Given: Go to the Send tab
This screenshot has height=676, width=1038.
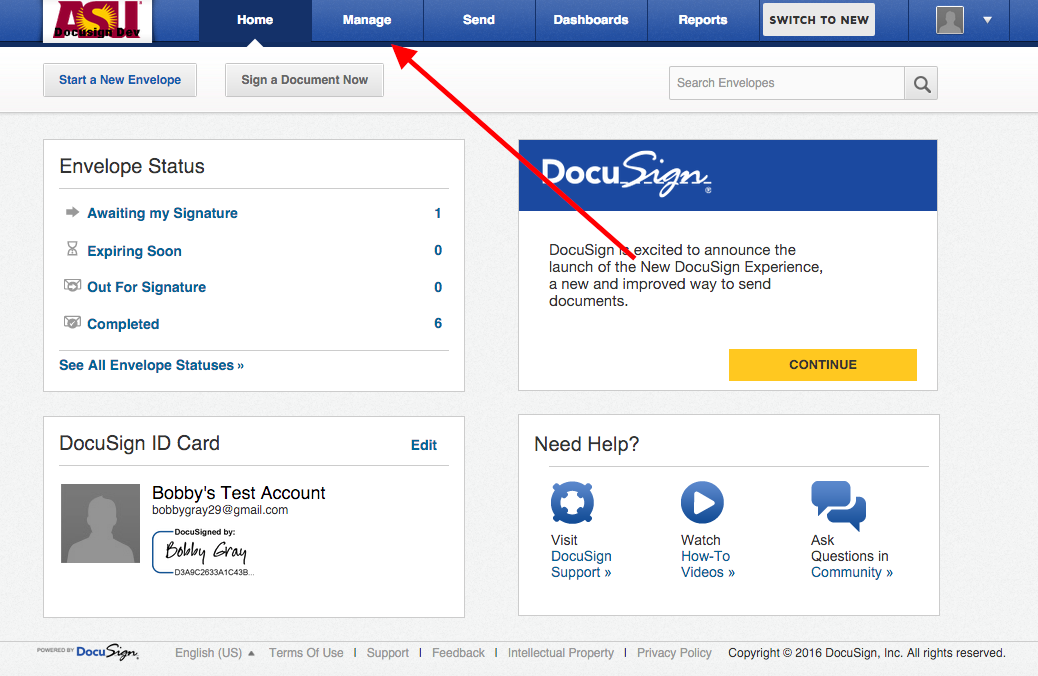Looking at the screenshot, I should pyautogui.click(x=479, y=20).
